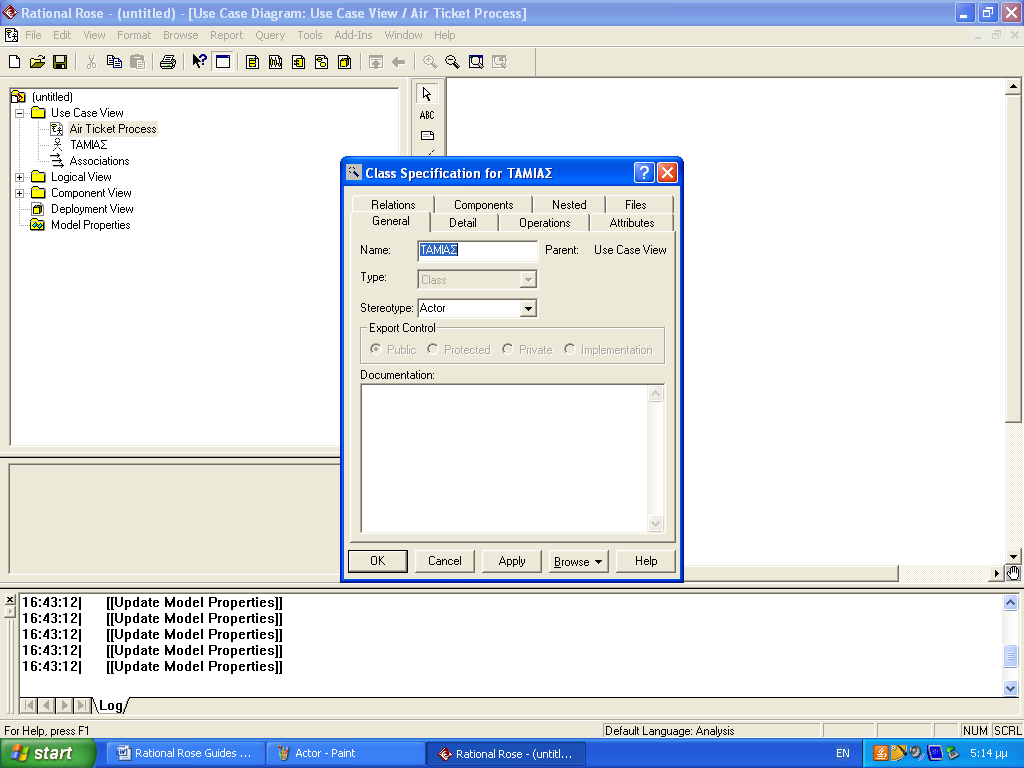The height and width of the screenshot is (768, 1024).
Task: Click the Paste clipboard toolbar icon
Action: [x=137, y=62]
